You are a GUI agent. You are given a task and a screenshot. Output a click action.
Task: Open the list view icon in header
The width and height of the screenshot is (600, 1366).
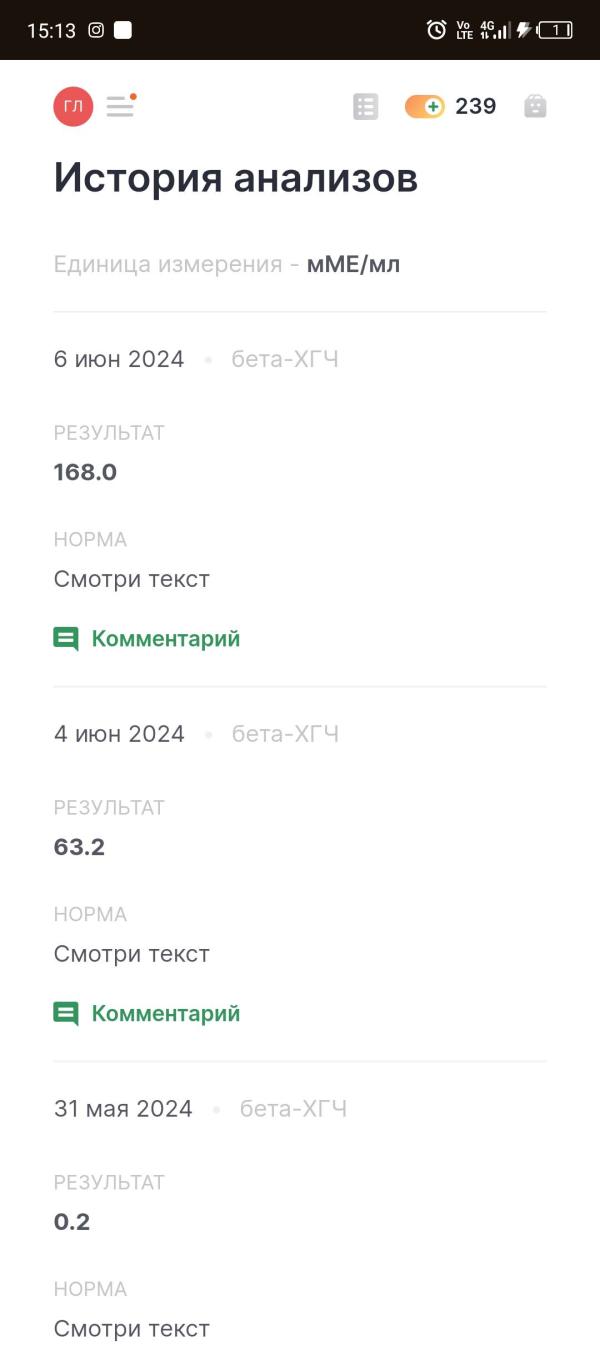(366, 107)
